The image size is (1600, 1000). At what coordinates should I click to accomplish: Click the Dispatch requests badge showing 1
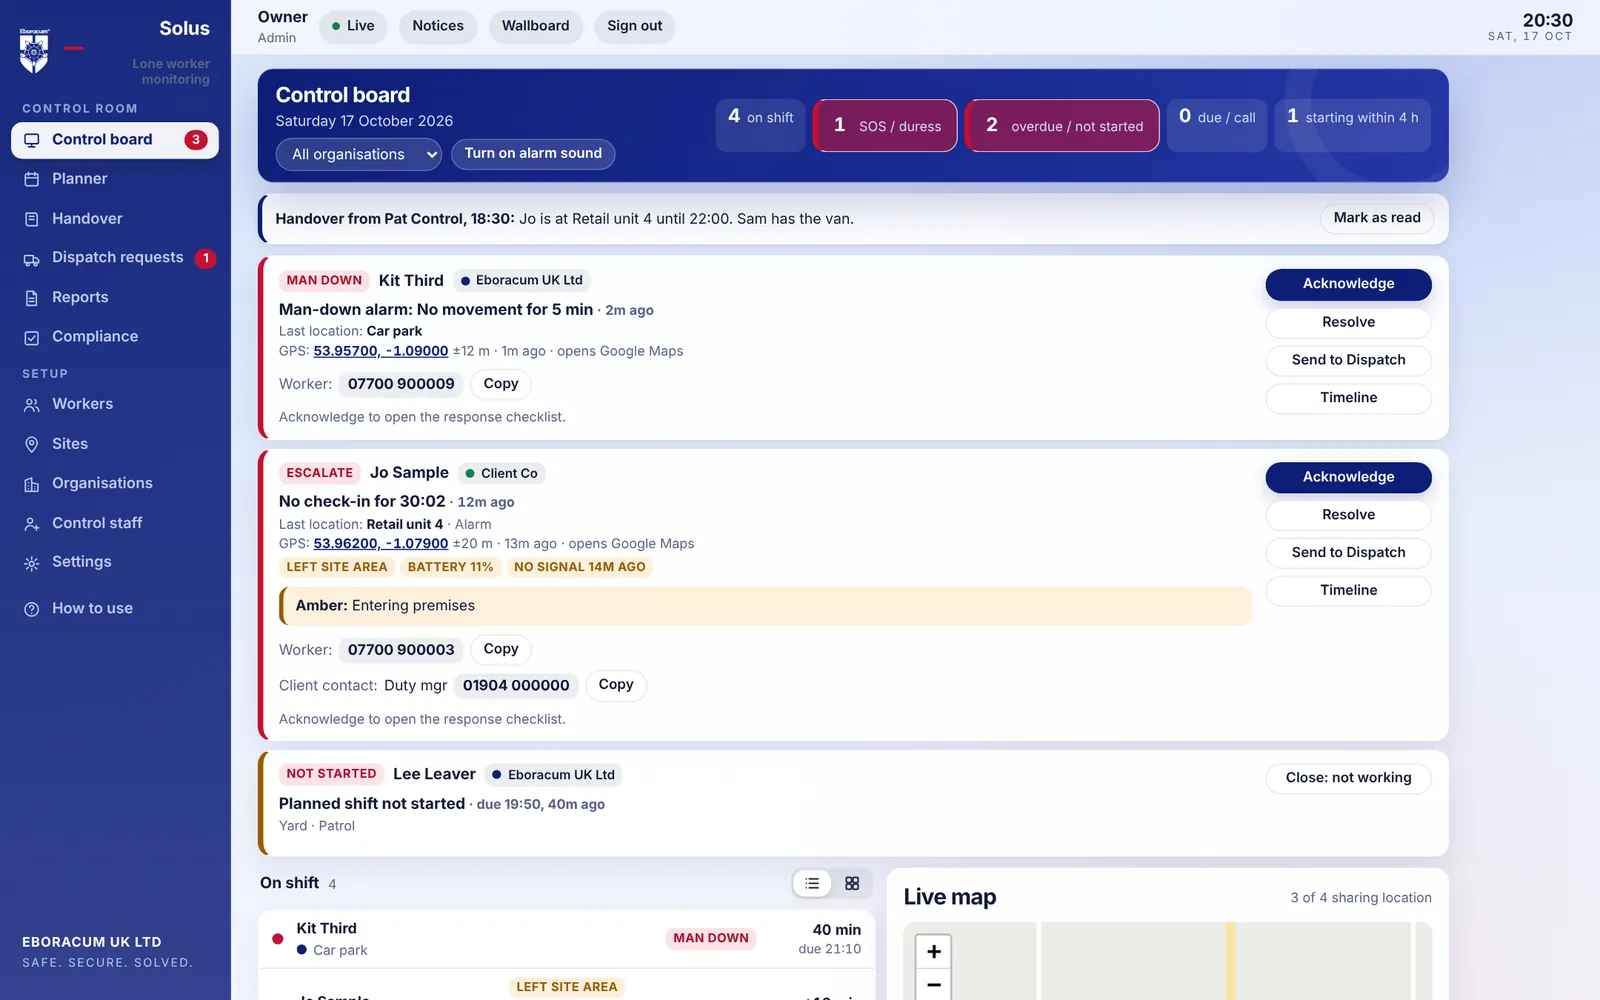tap(206, 258)
